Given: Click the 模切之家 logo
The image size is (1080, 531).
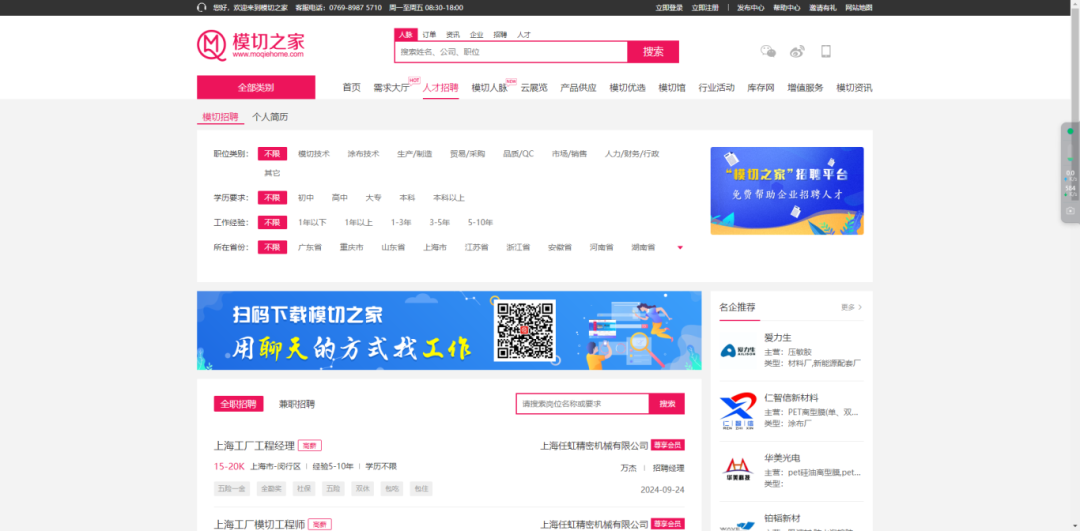Looking at the screenshot, I should [250, 46].
